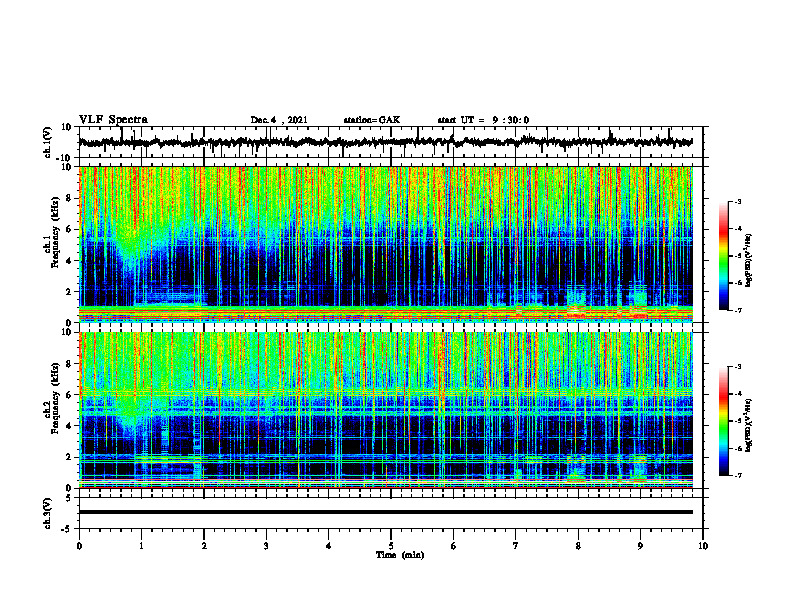Click time-axis tick label "0"

point(79,546)
